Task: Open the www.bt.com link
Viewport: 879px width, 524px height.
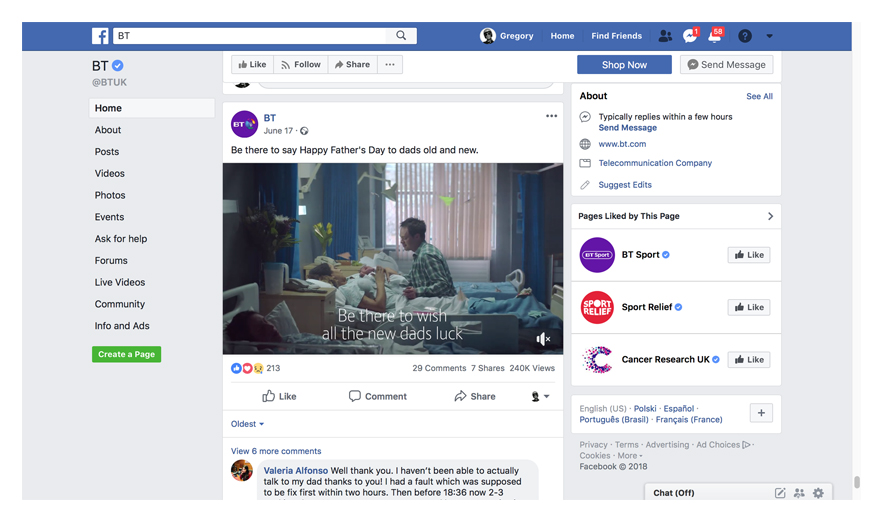Action: 622,144
